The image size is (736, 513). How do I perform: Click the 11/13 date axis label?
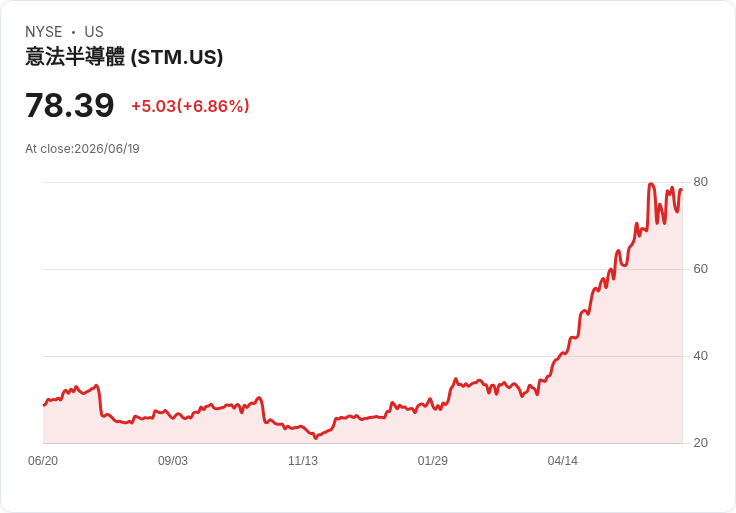303,461
